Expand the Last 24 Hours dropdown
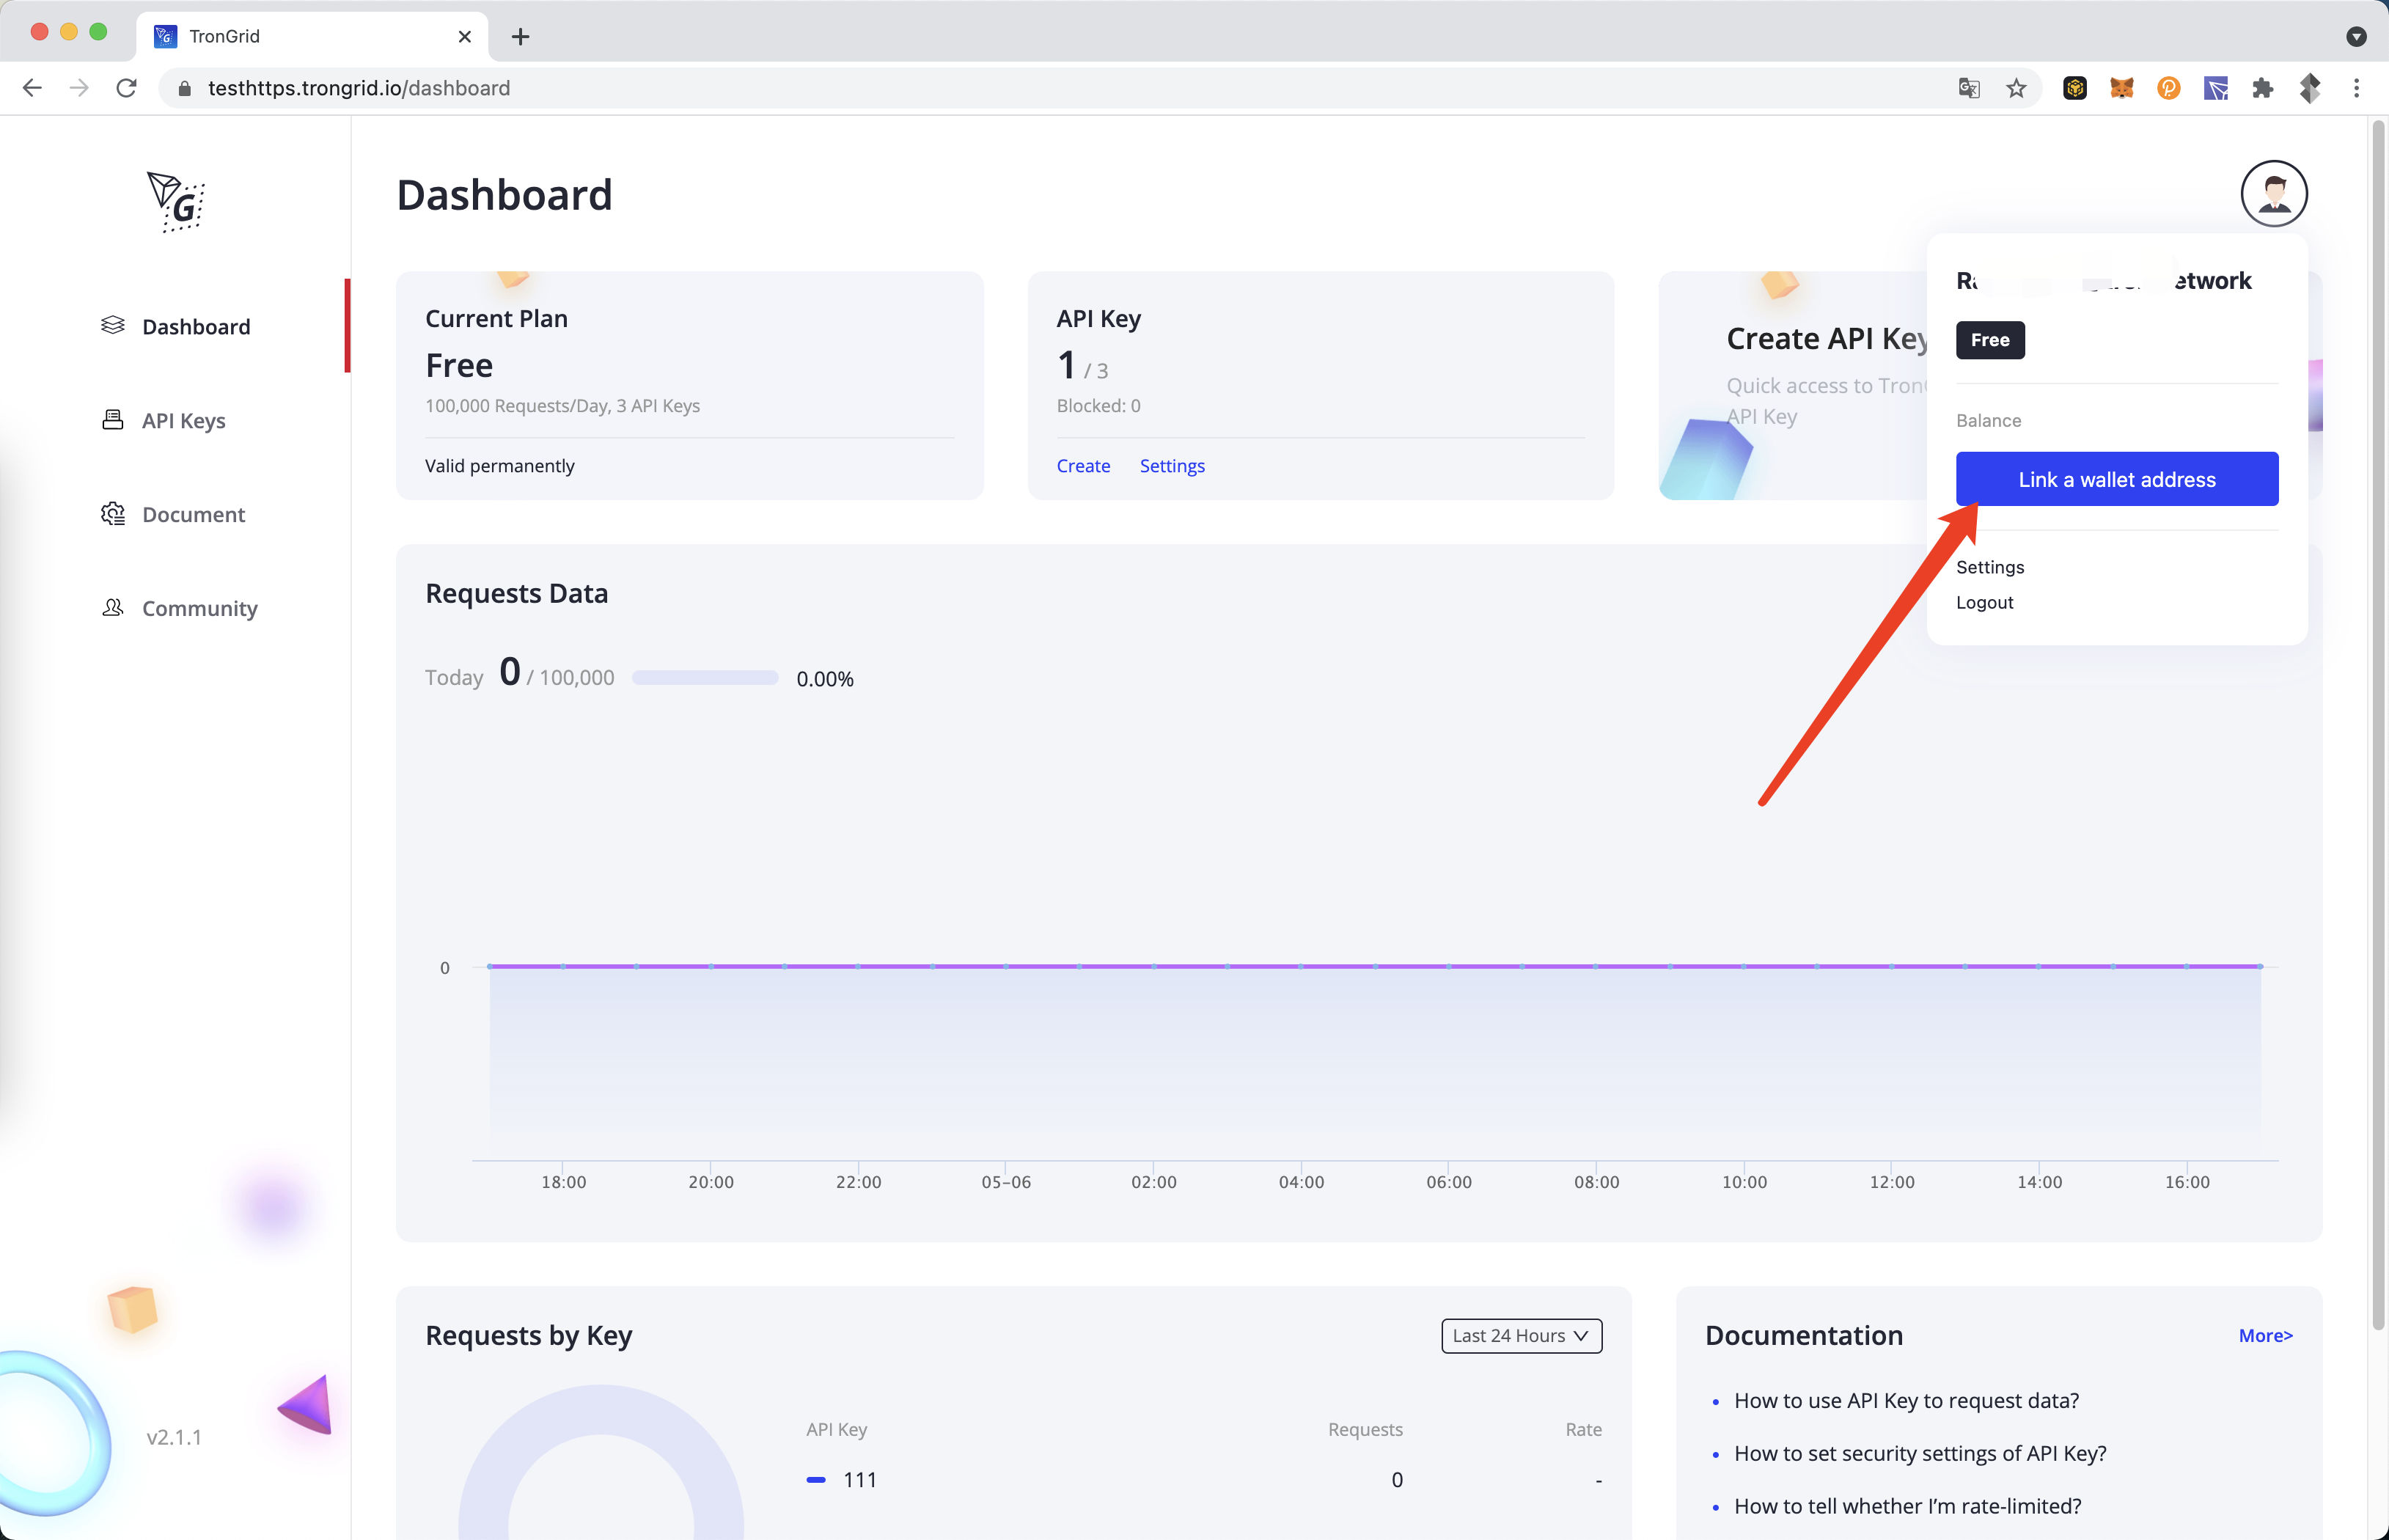This screenshot has height=1540, width=2389. click(x=1521, y=1336)
